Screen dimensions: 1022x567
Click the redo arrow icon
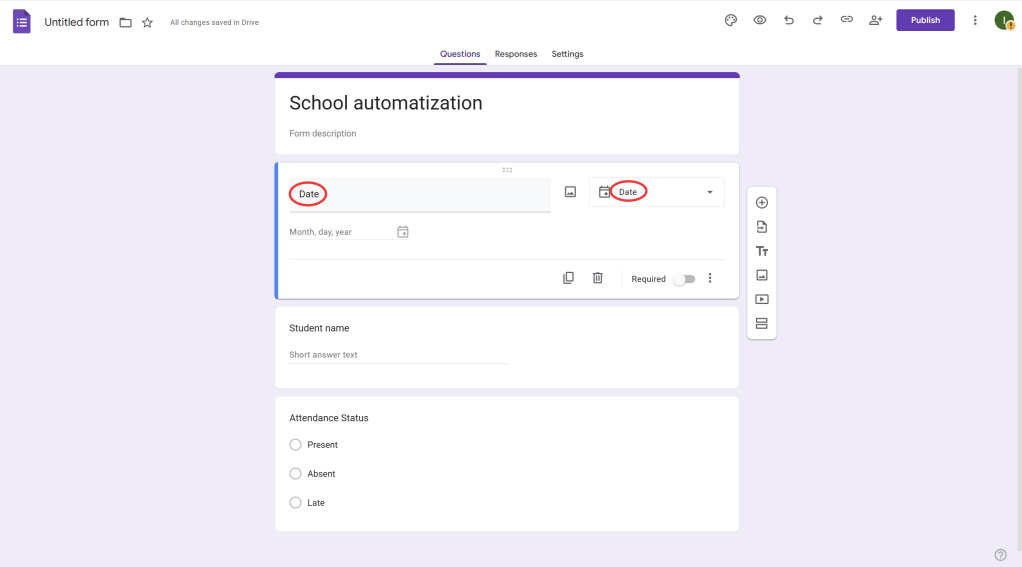817,20
